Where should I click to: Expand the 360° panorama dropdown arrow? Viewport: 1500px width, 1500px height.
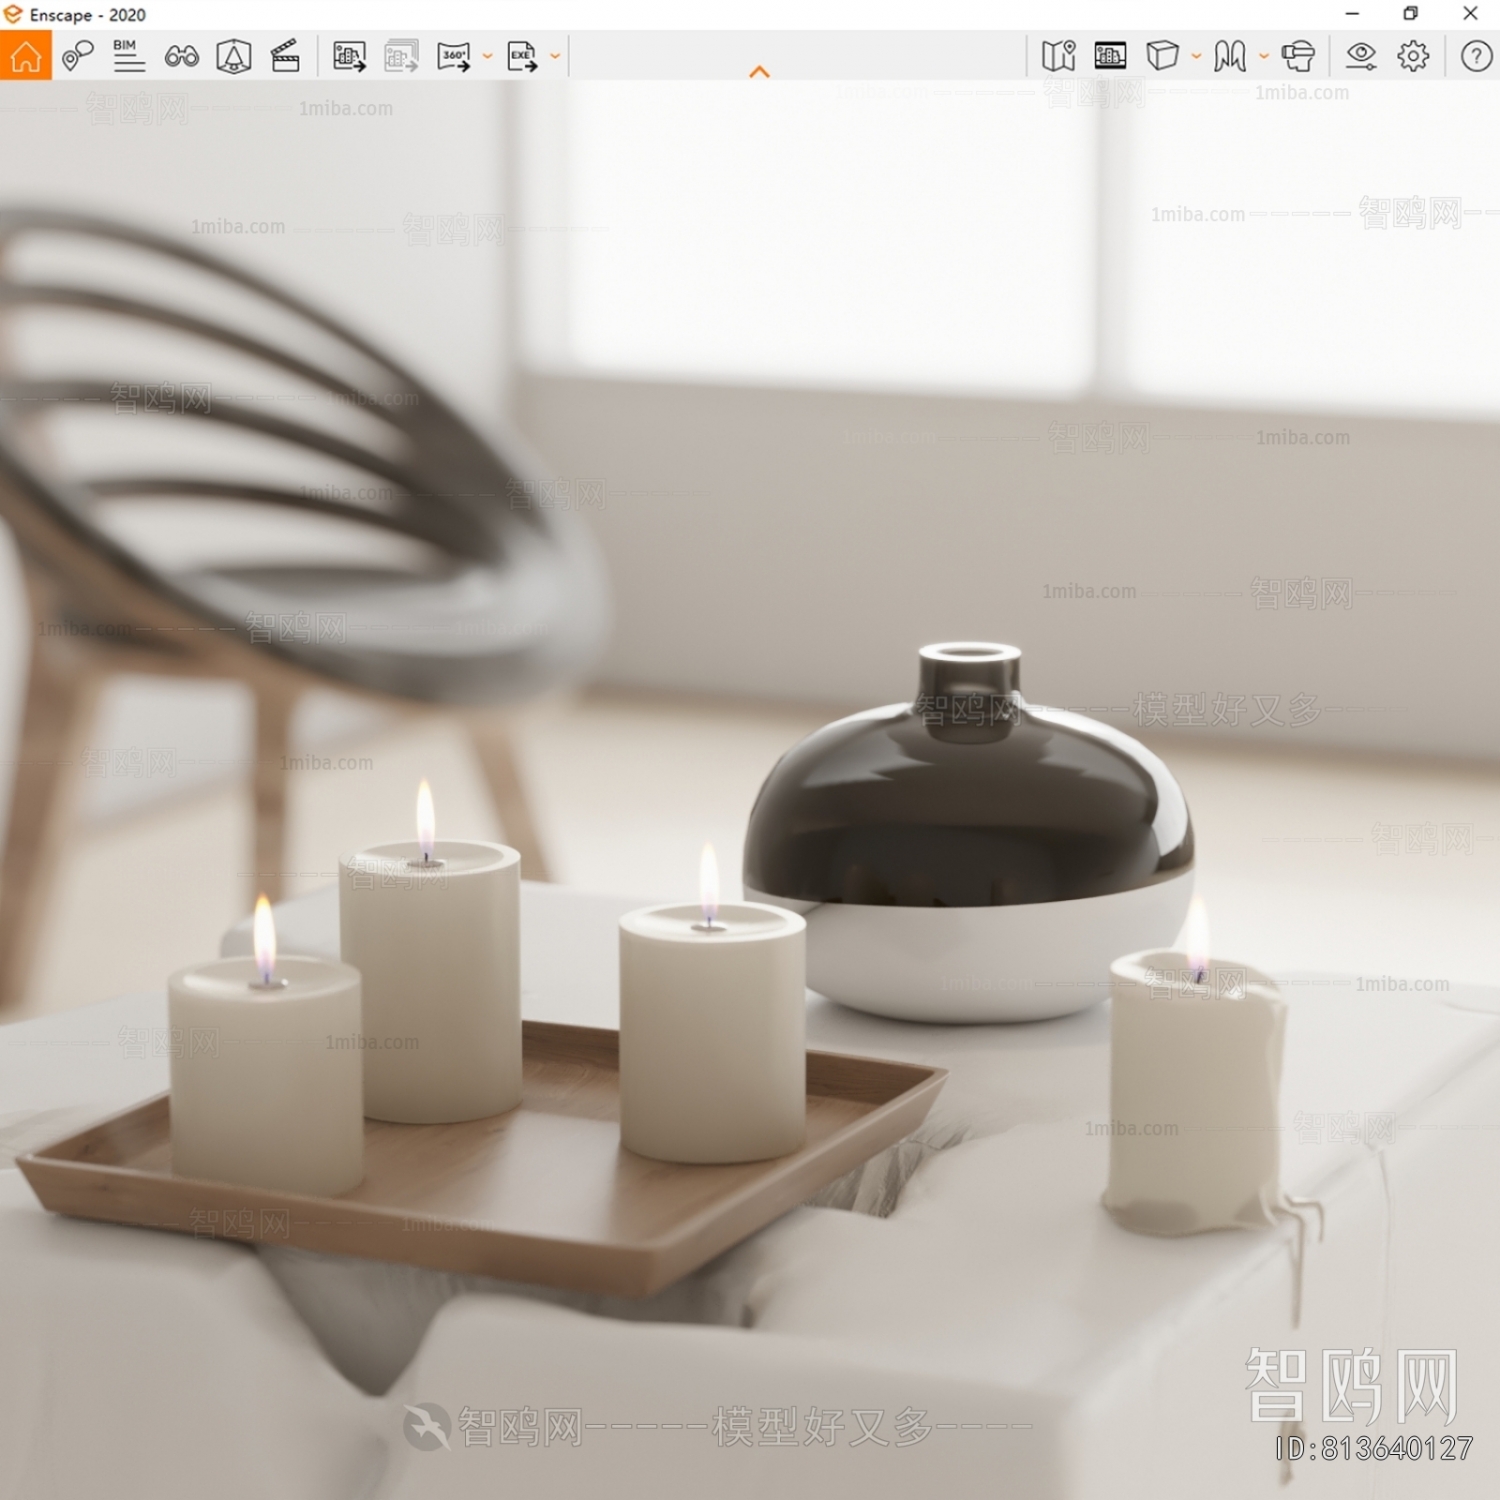(487, 55)
